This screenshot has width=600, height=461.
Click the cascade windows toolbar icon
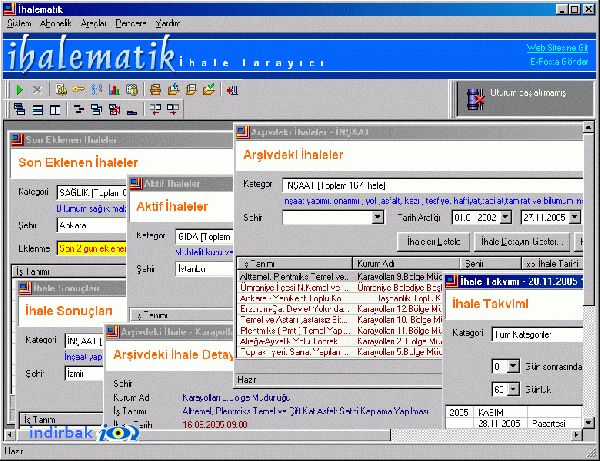(x=19, y=110)
